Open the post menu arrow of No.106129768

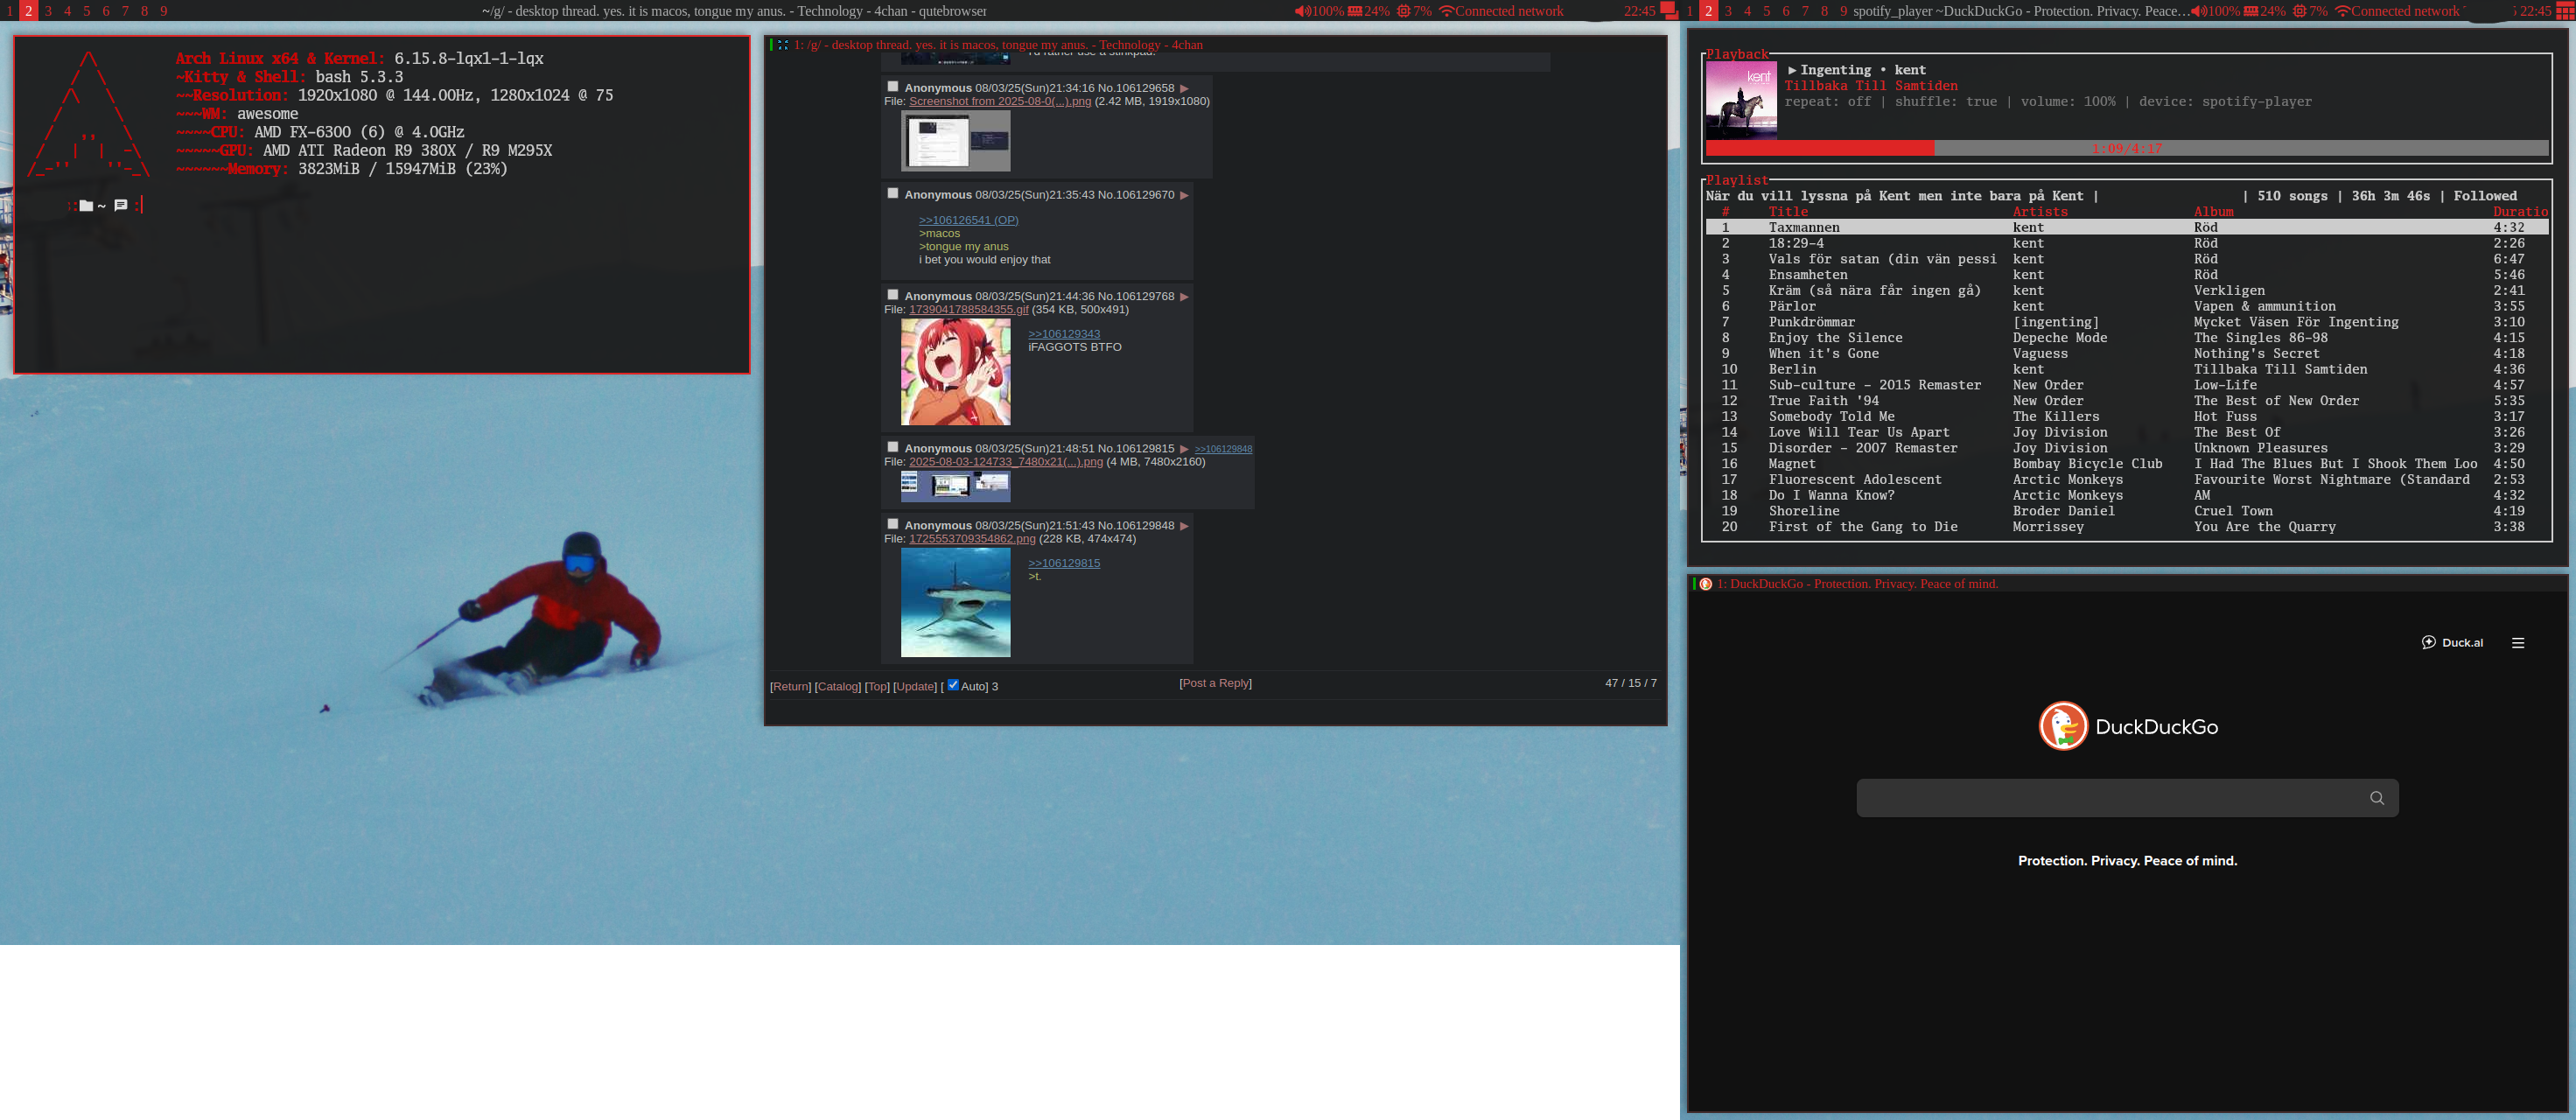coord(1184,297)
